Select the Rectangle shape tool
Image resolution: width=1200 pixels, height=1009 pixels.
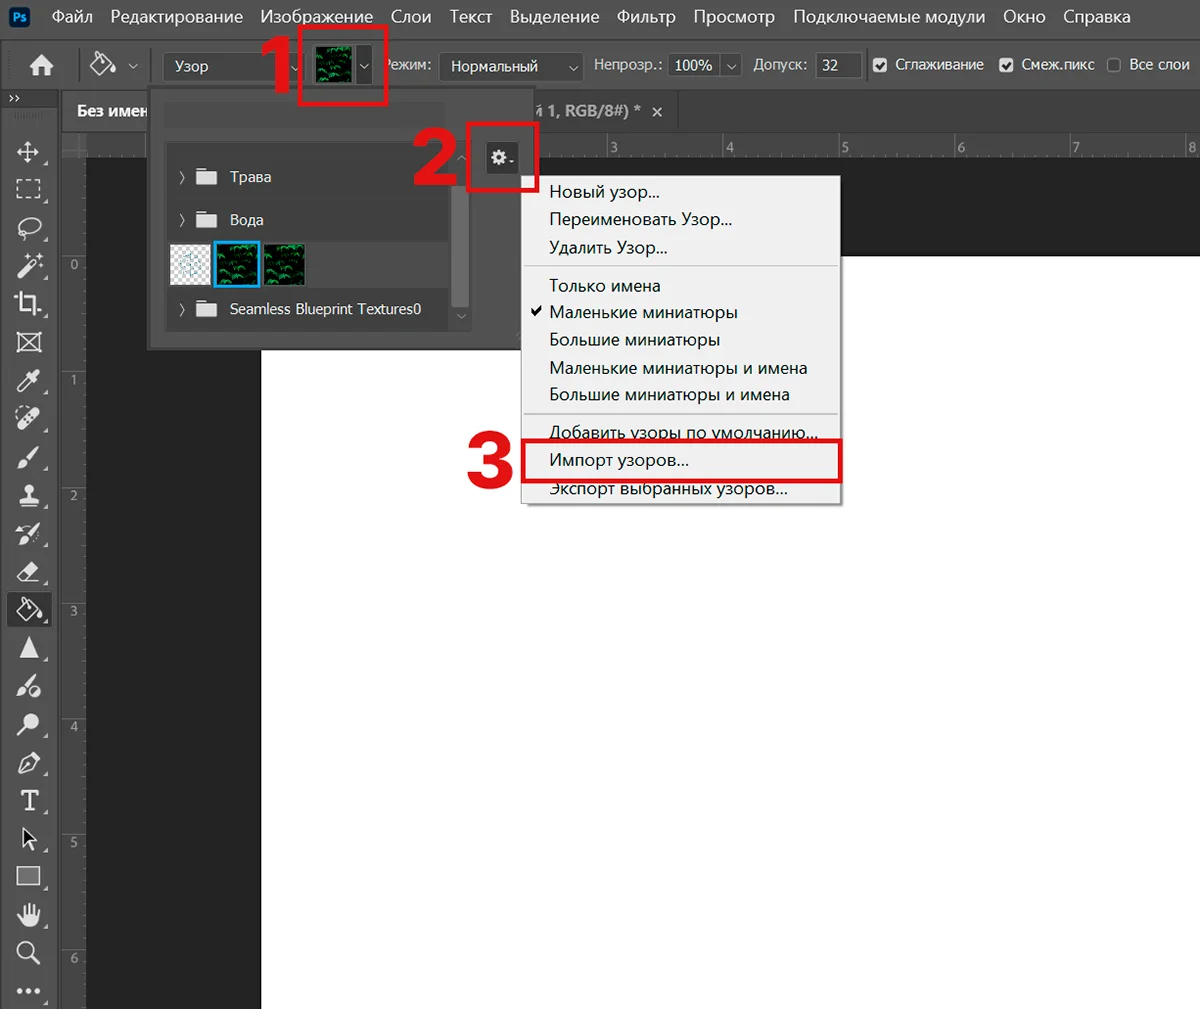click(29, 877)
